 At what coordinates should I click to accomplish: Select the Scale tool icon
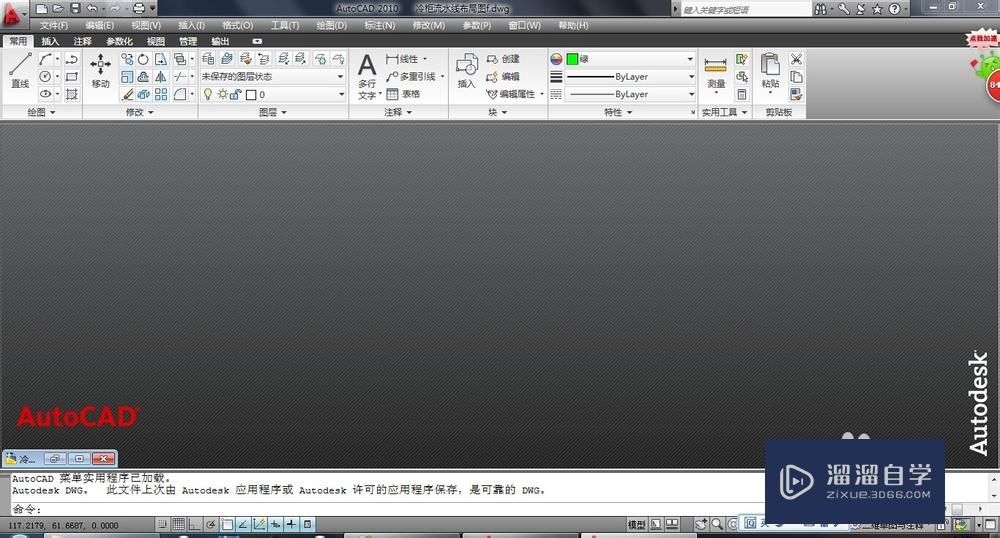[128, 76]
